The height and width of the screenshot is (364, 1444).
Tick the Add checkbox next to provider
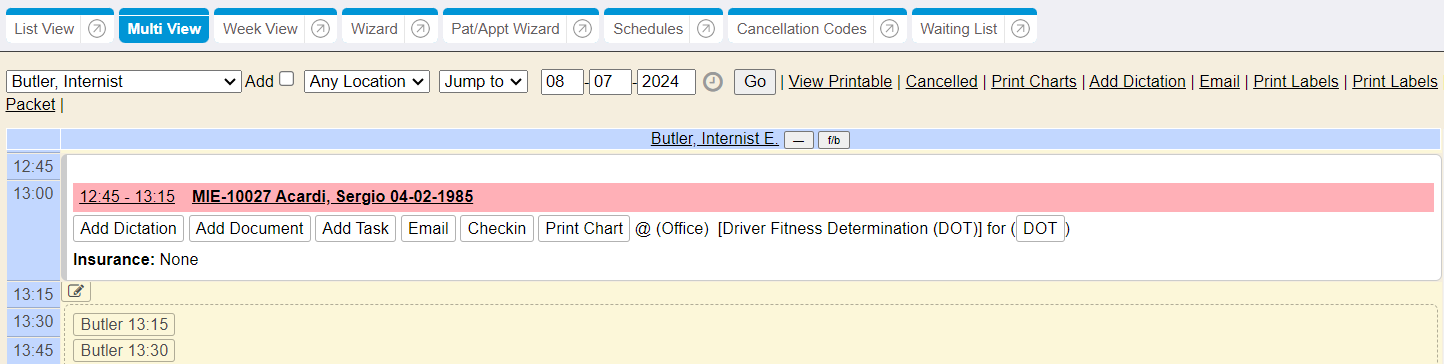click(x=286, y=79)
